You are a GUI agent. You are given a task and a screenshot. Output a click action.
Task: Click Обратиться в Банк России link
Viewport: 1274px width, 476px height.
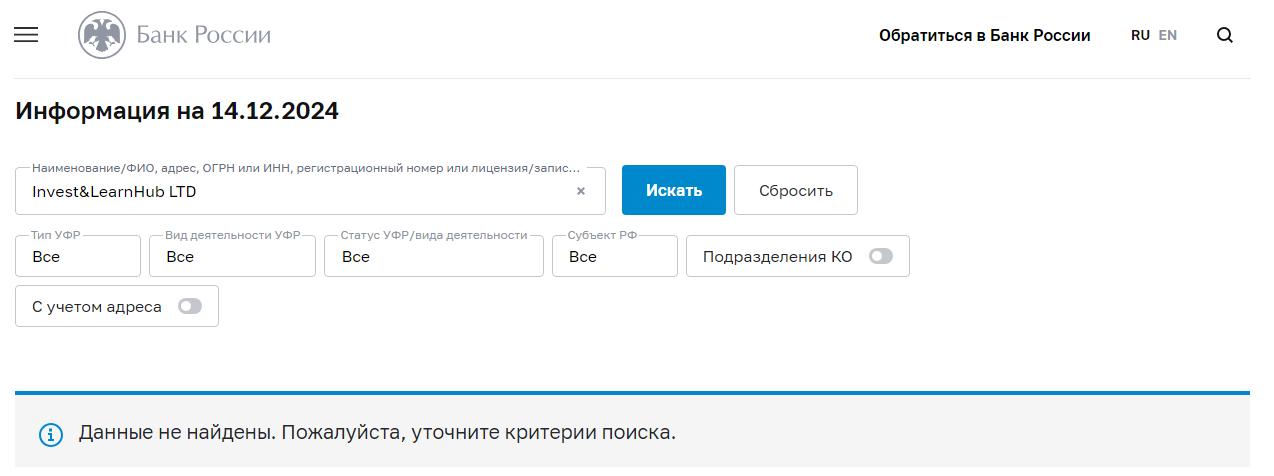(985, 35)
